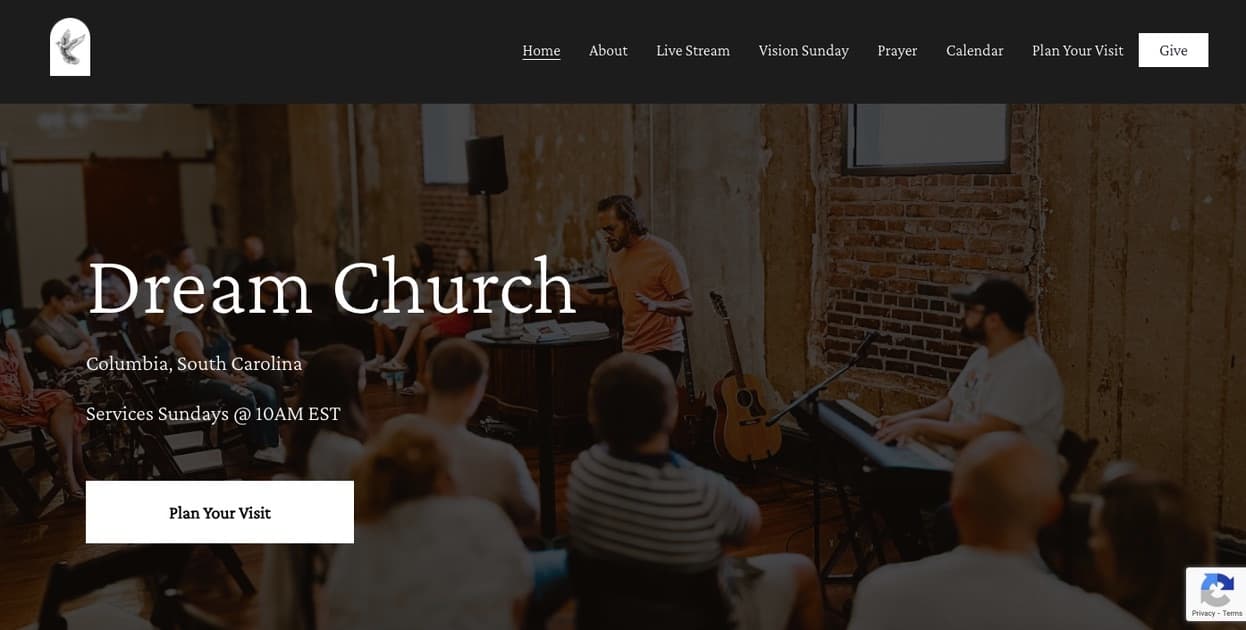This screenshot has width=1246, height=630.
Task: Open the Prayer page
Action: (x=897, y=50)
